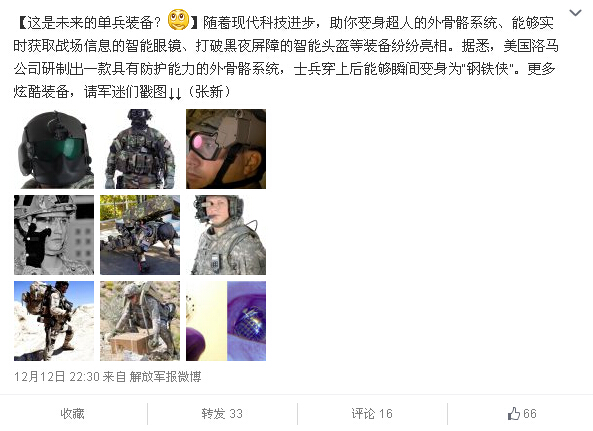Open the soldier with headset thumbnail
This screenshot has height=431, width=593.
coord(226,235)
